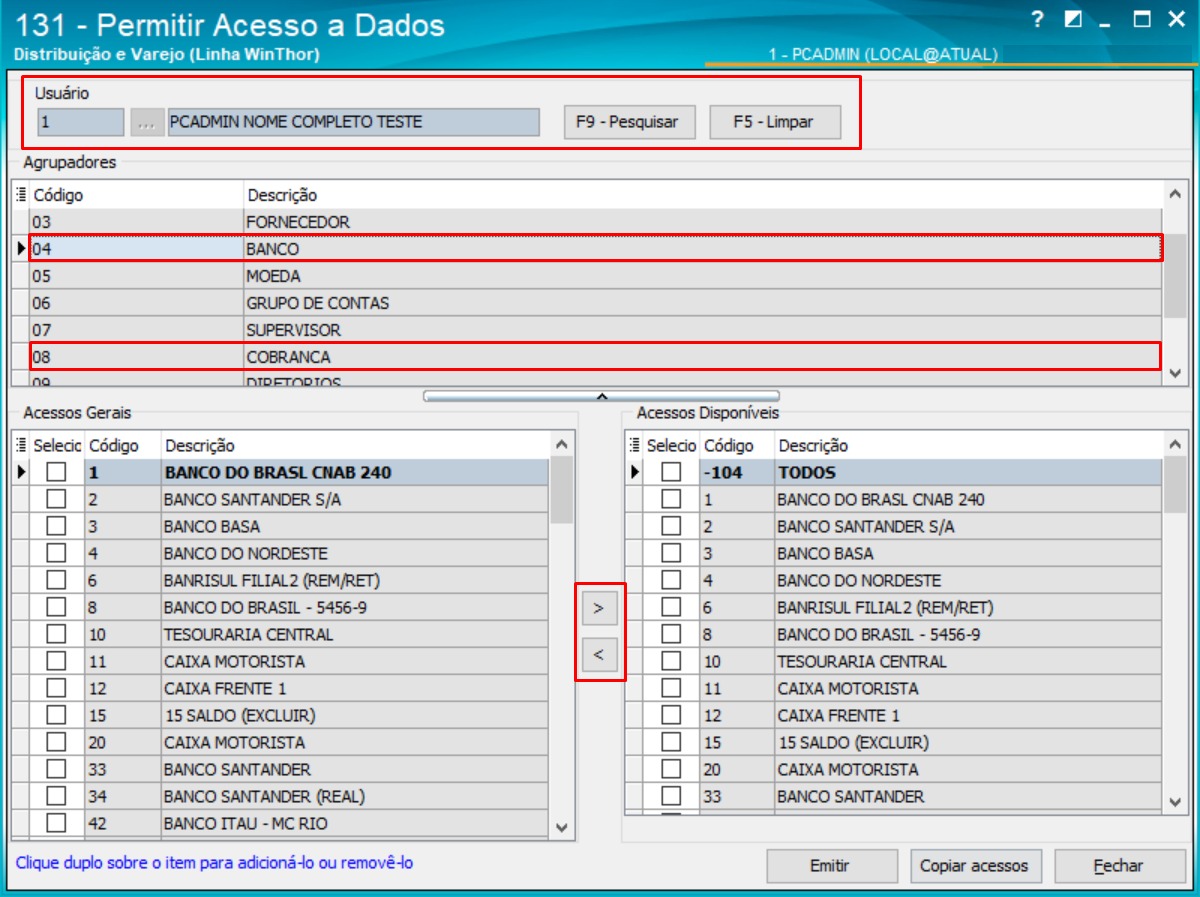
Task: Click scroll up arrow in Acessos Disponíveis list
Action: (1174, 443)
